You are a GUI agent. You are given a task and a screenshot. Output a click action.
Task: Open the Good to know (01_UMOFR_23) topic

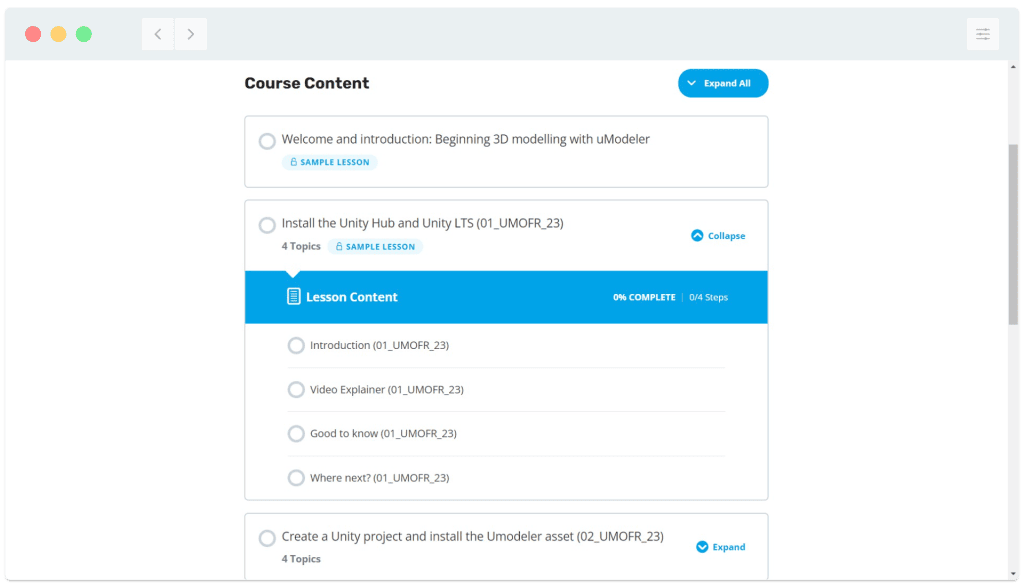(383, 433)
